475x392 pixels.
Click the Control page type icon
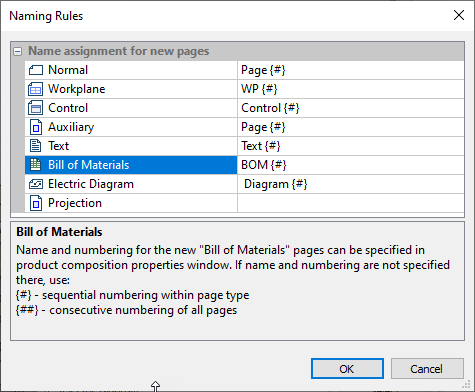coord(36,108)
